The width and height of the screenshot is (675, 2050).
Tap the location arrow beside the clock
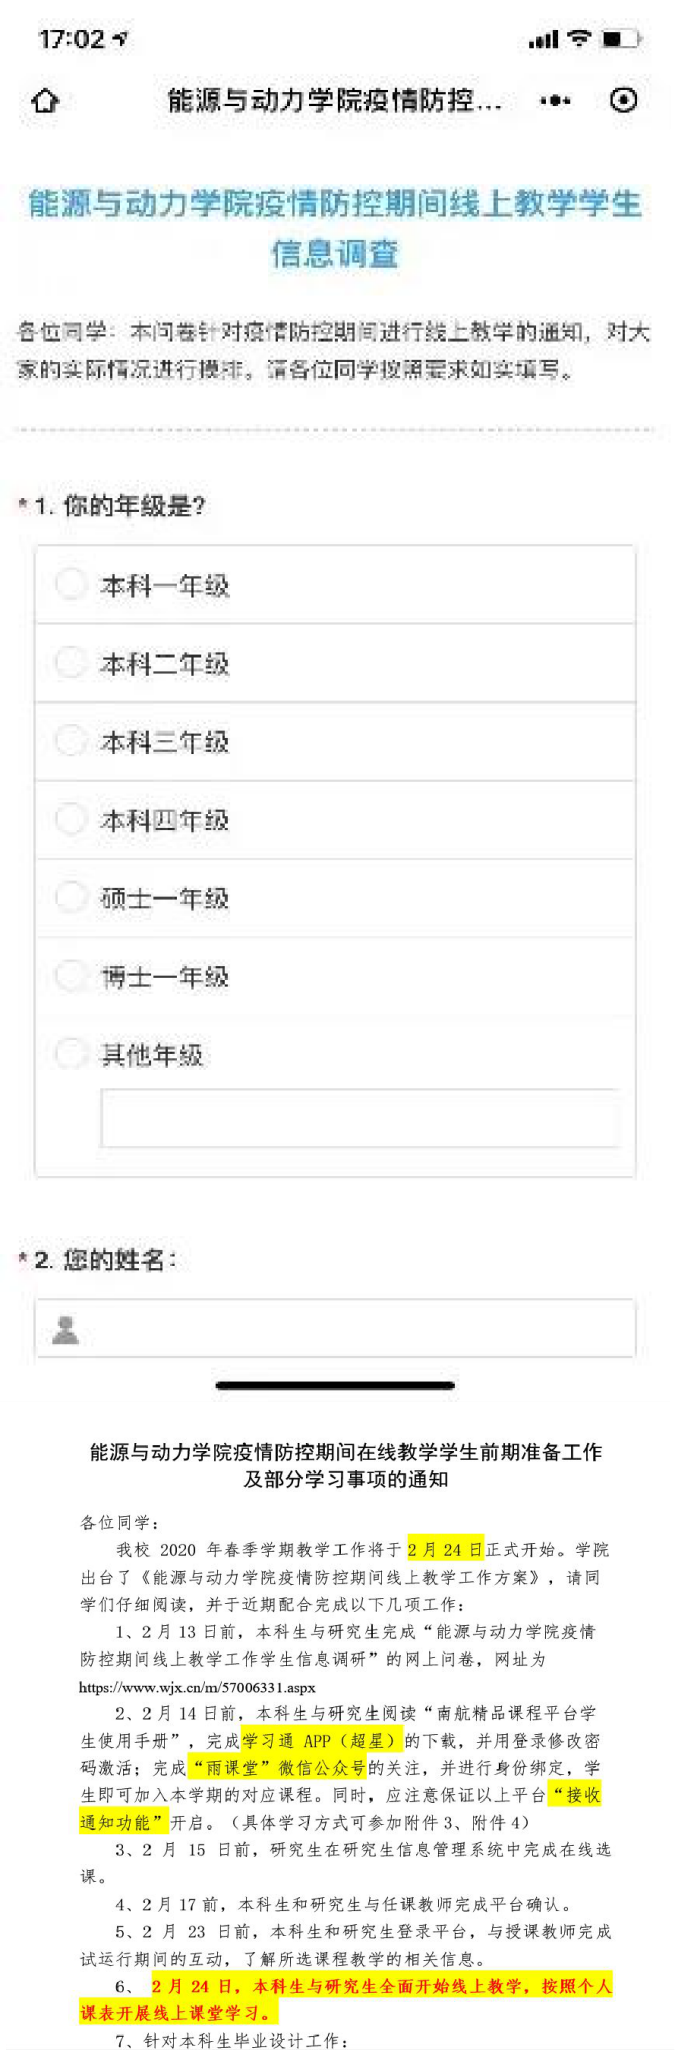pos(121,39)
